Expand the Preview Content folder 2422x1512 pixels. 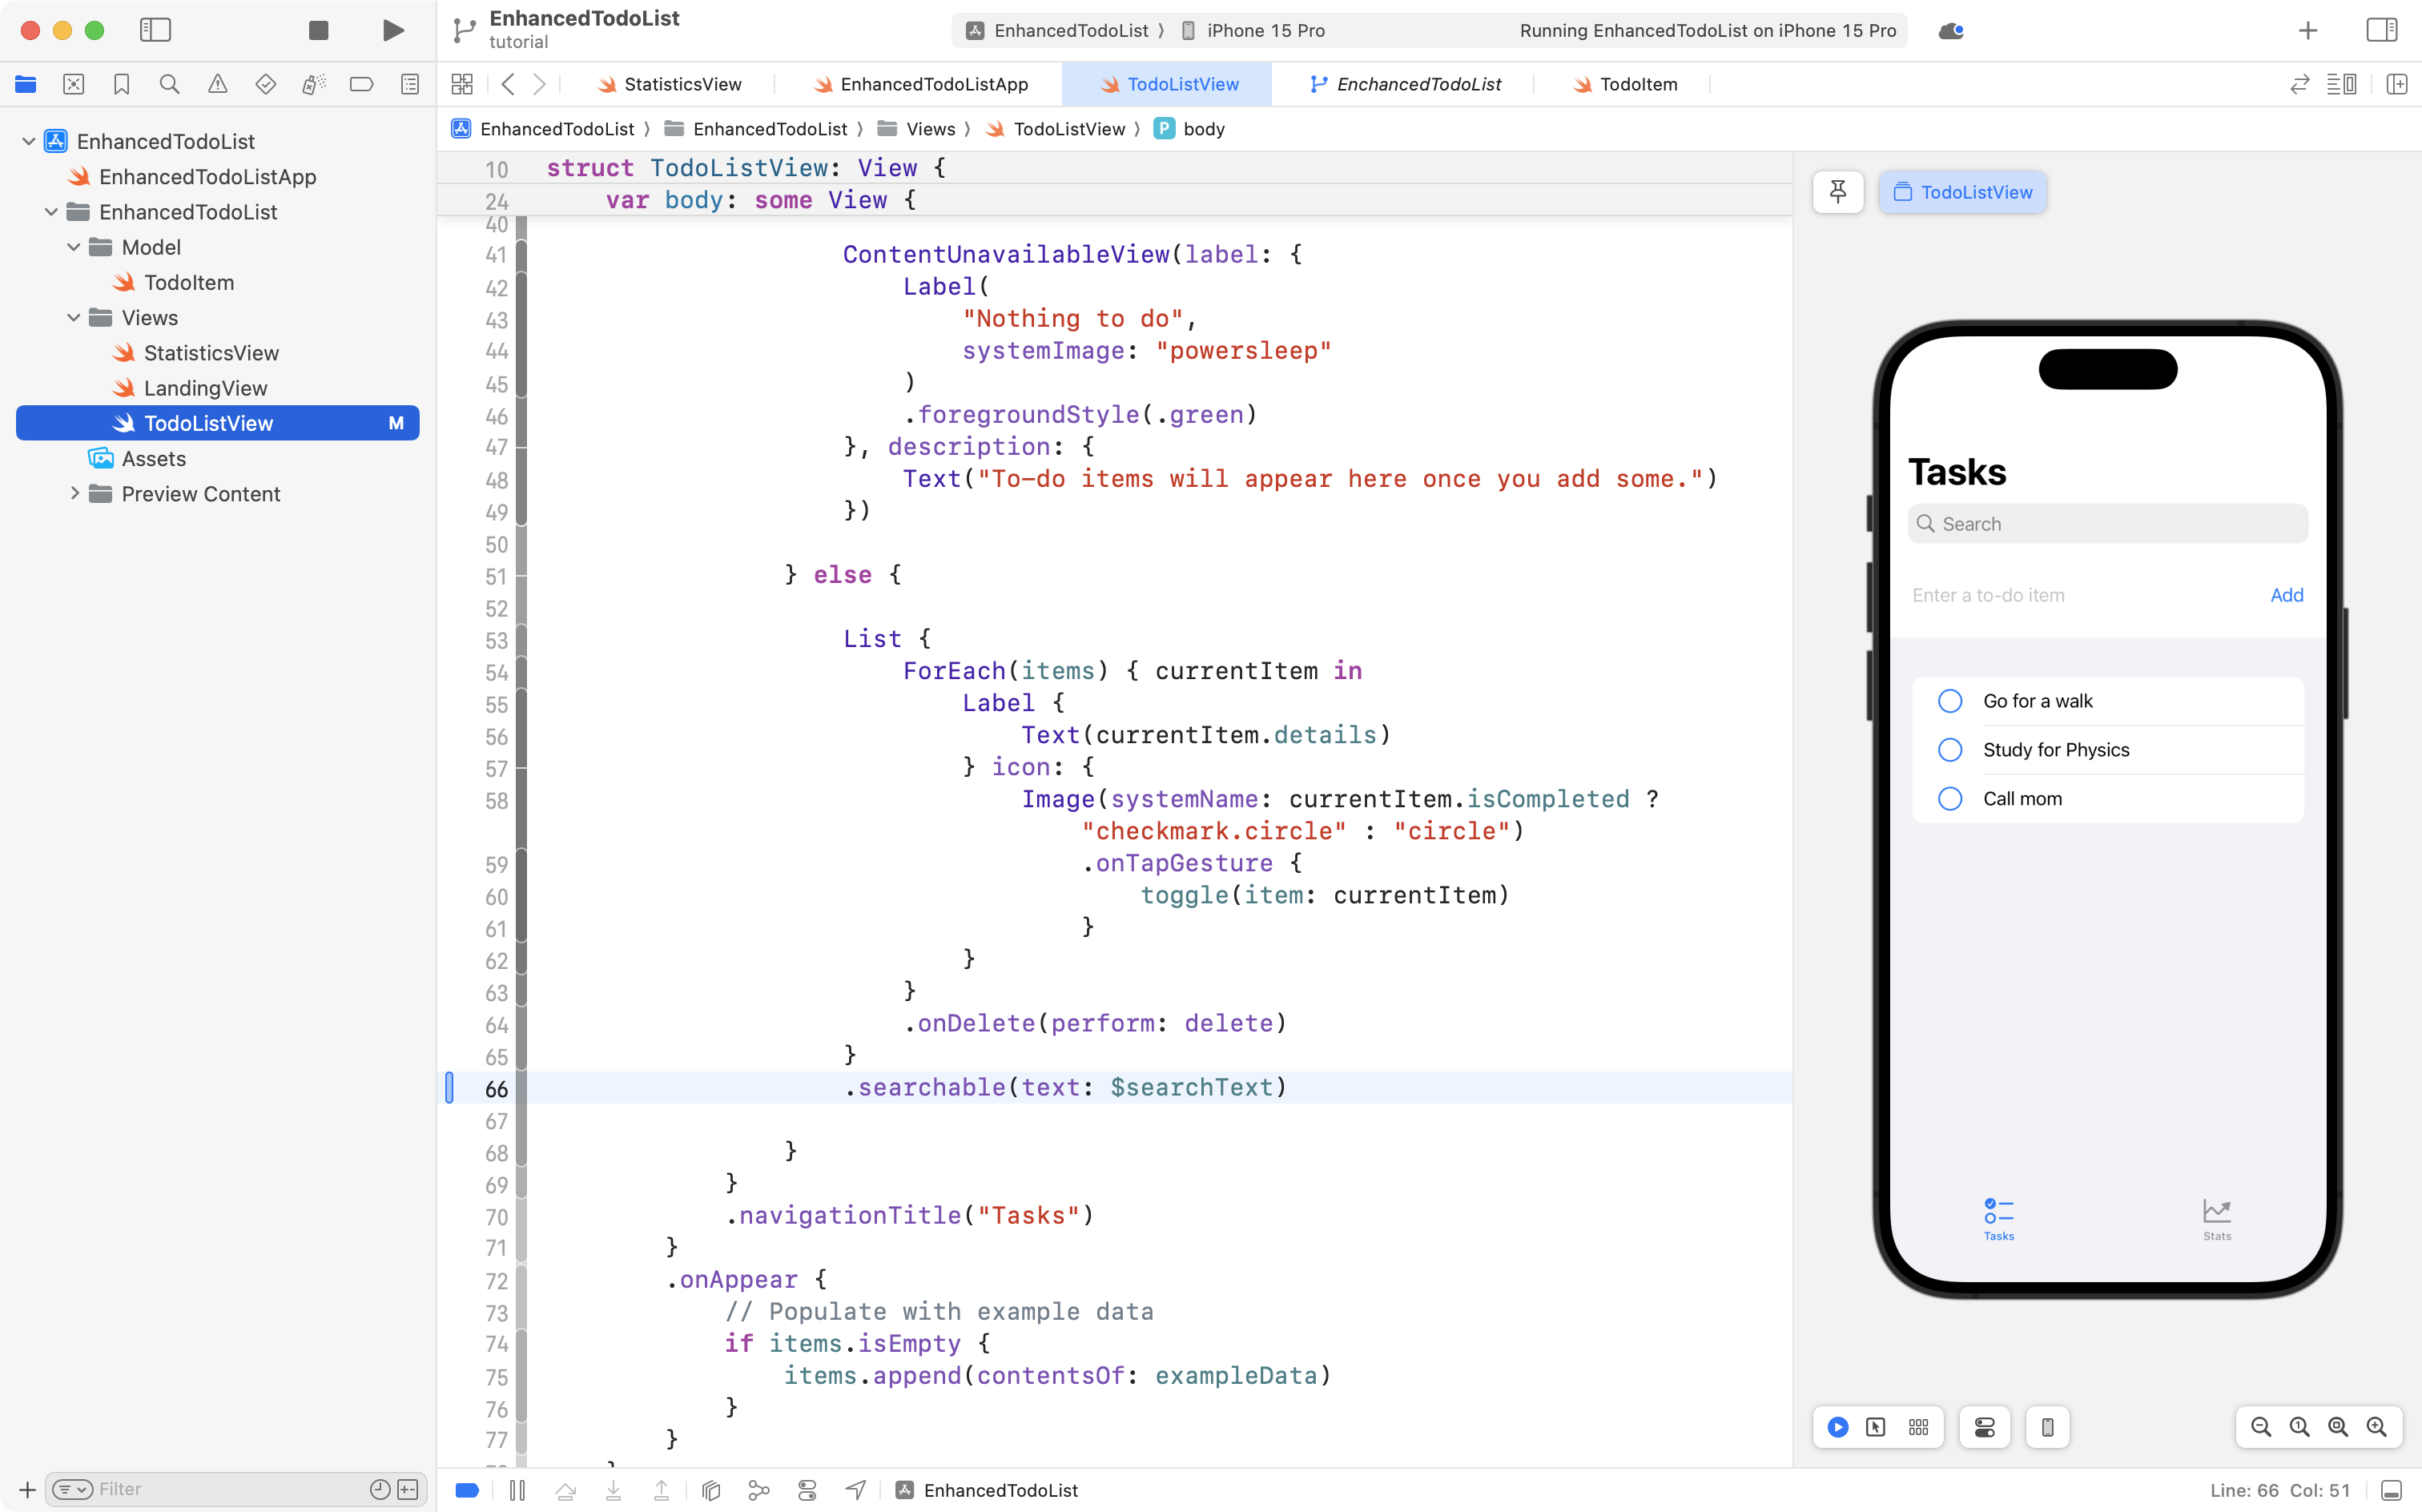(x=74, y=493)
